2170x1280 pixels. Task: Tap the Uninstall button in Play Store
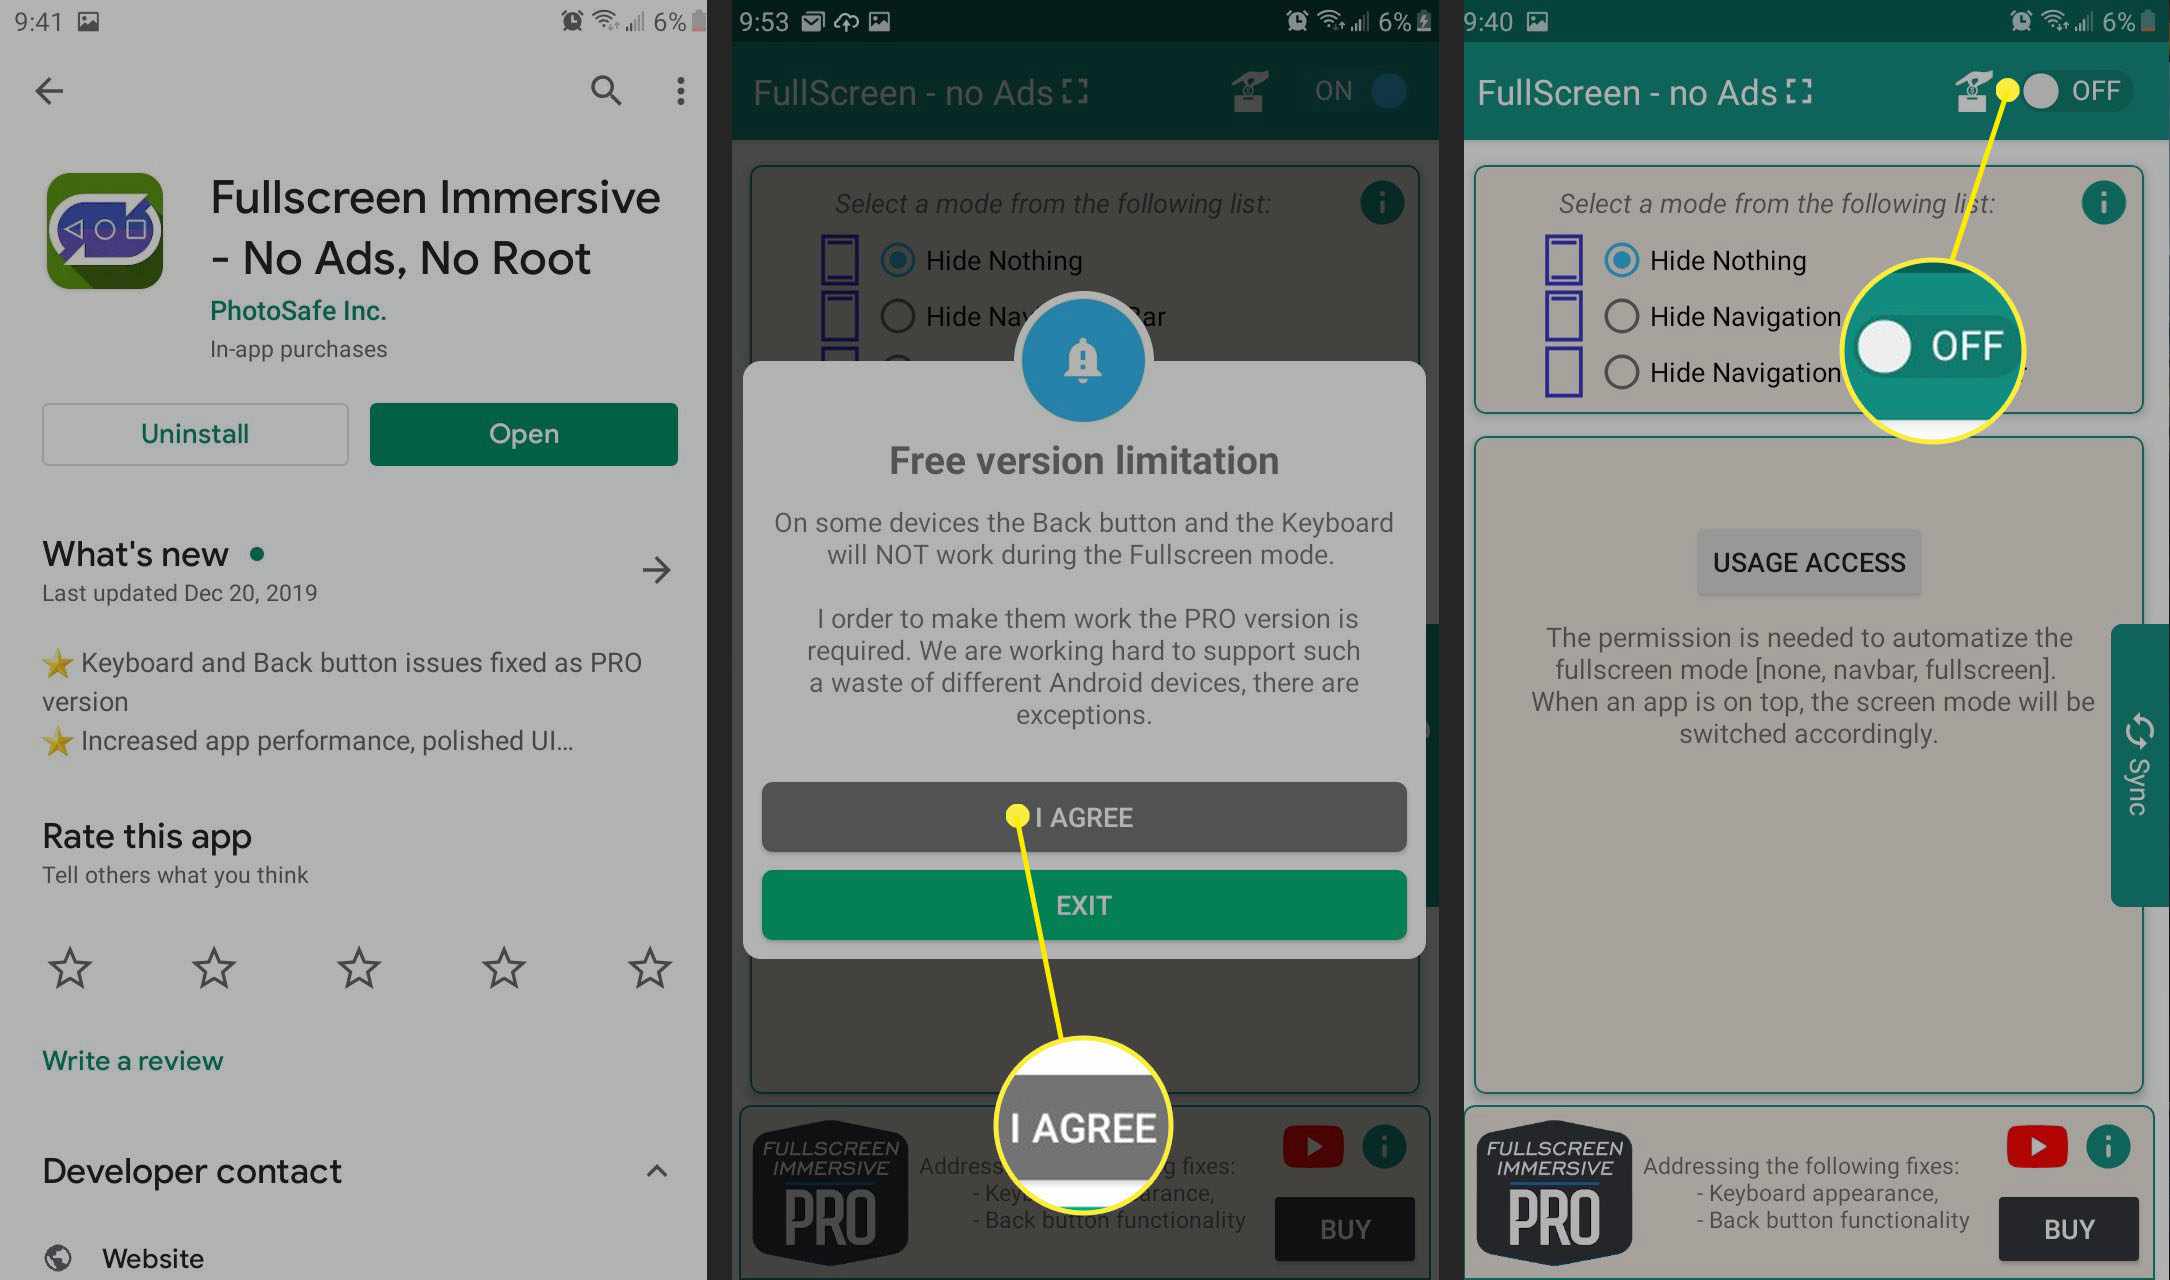[194, 434]
